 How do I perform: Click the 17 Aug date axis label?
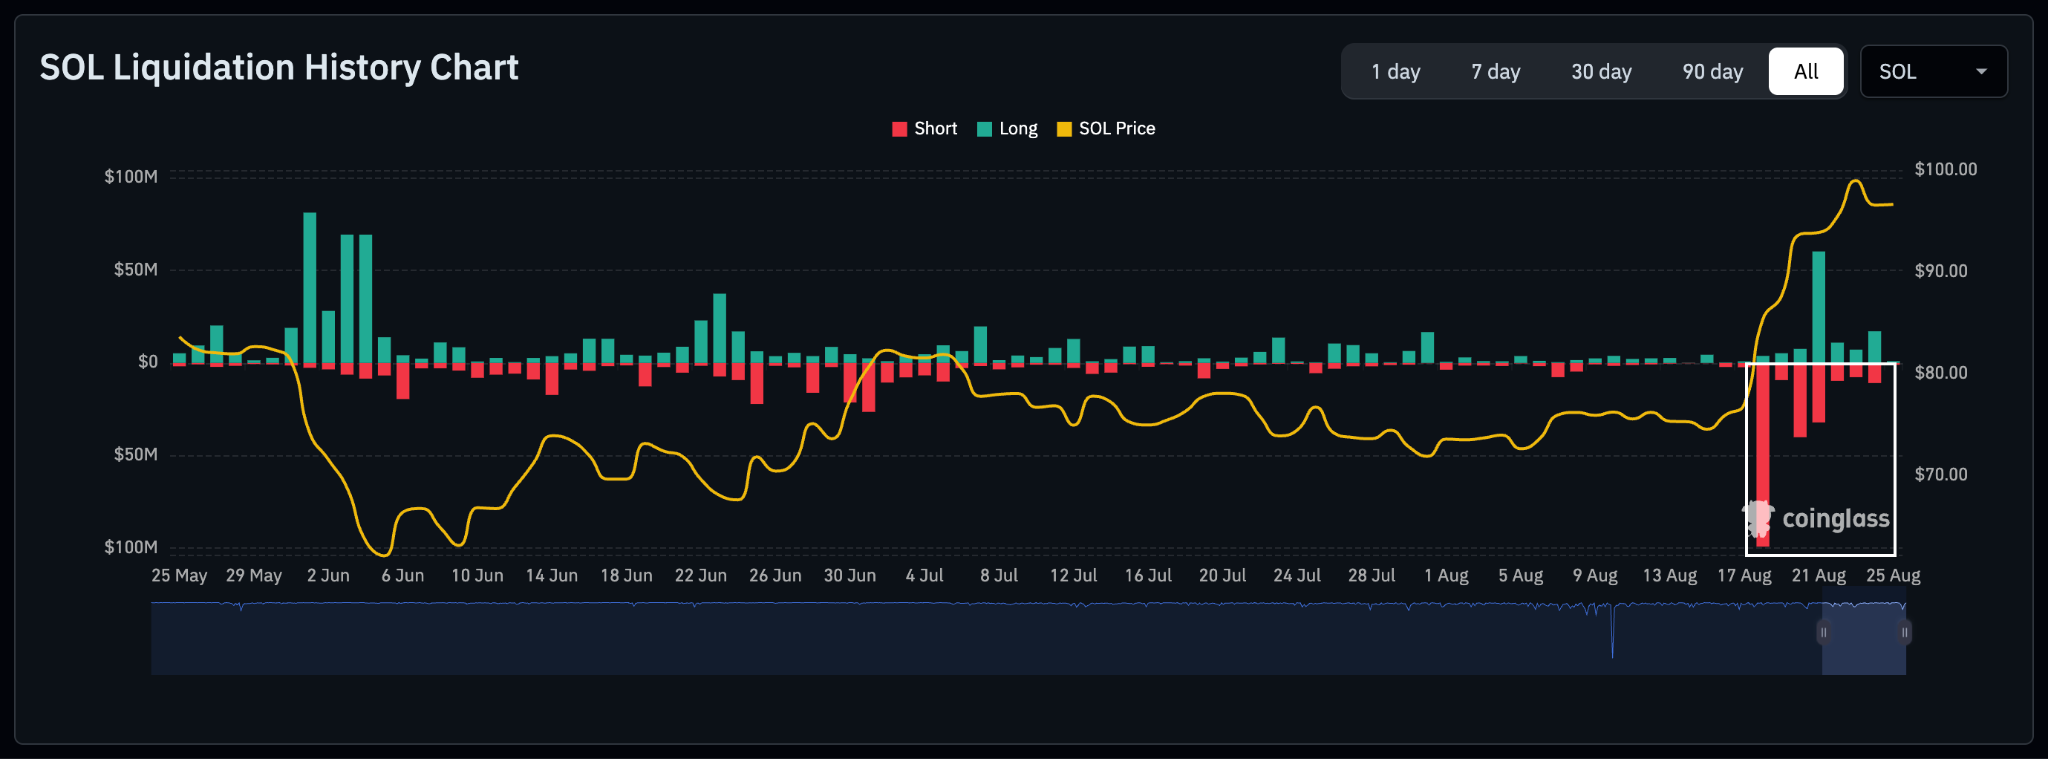pos(1744,576)
